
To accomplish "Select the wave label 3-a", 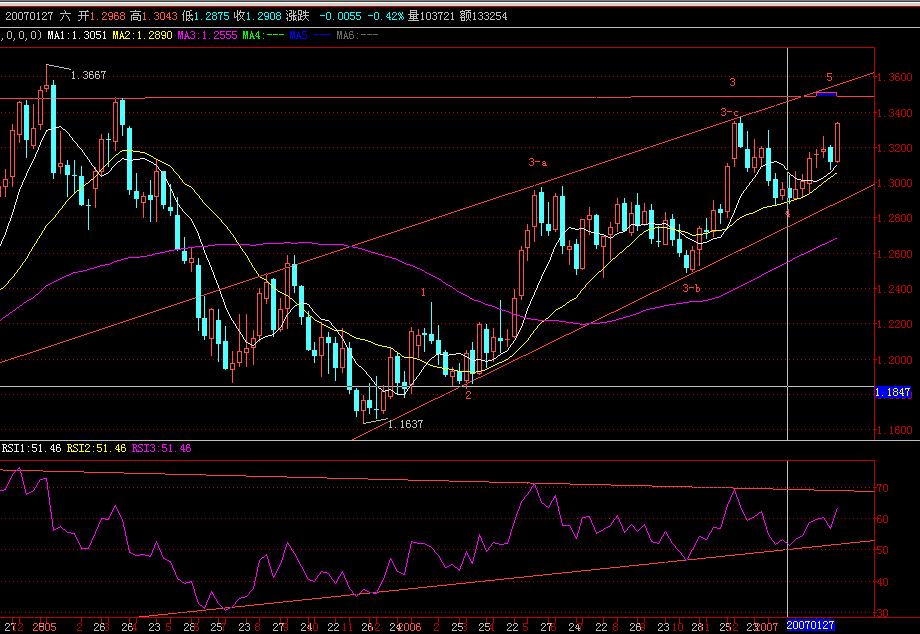I will [x=537, y=162].
